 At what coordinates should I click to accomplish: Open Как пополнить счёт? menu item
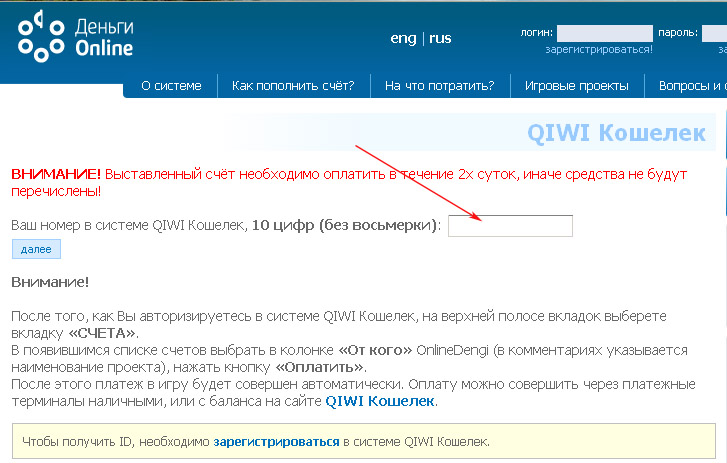(x=293, y=86)
